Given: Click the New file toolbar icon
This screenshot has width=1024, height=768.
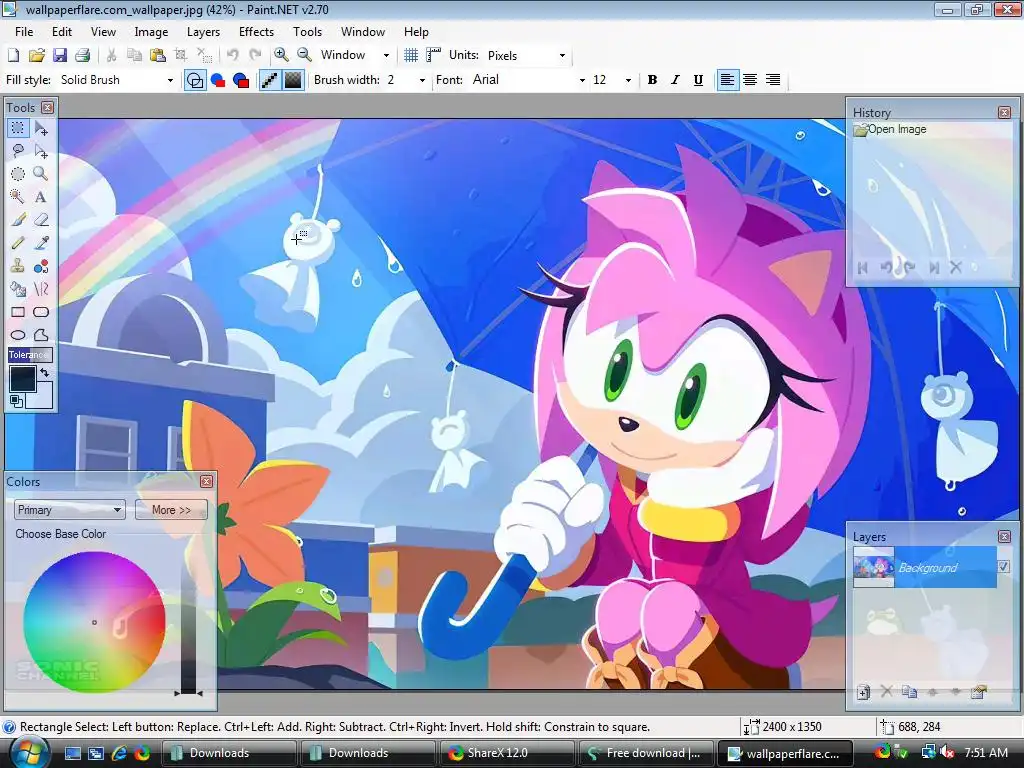Looking at the screenshot, I should pyautogui.click(x=13, y=56).
